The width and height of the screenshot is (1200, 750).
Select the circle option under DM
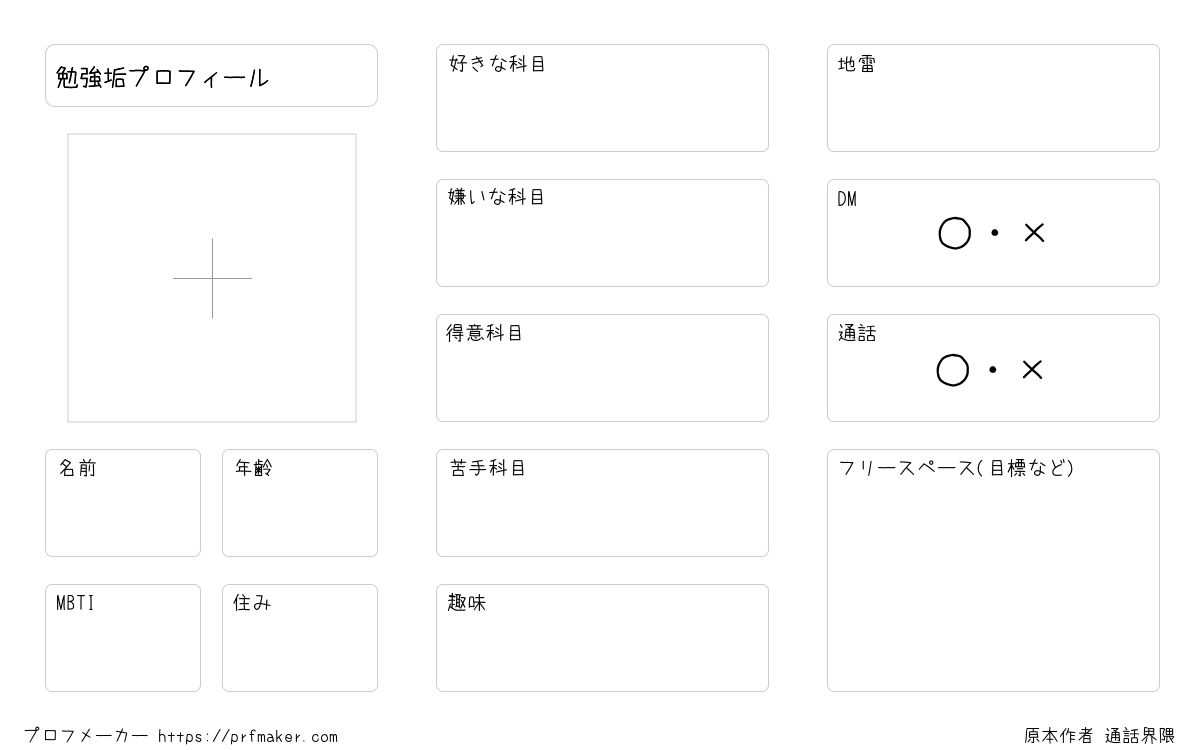pos(954,234)
